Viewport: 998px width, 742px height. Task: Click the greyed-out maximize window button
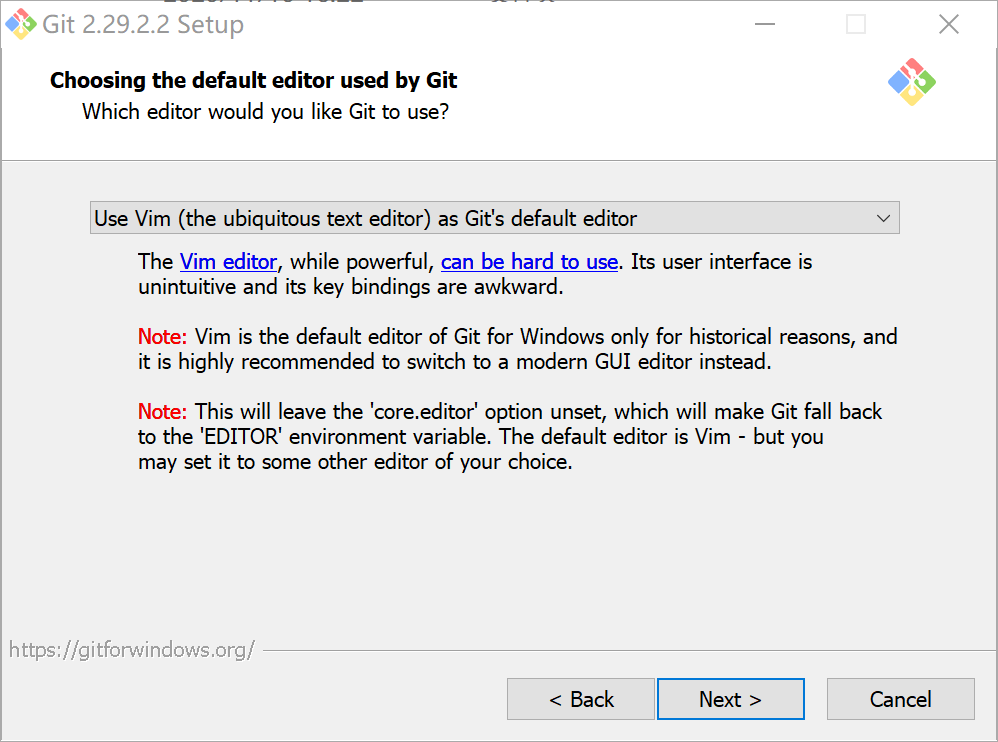(x=855, y=24)
